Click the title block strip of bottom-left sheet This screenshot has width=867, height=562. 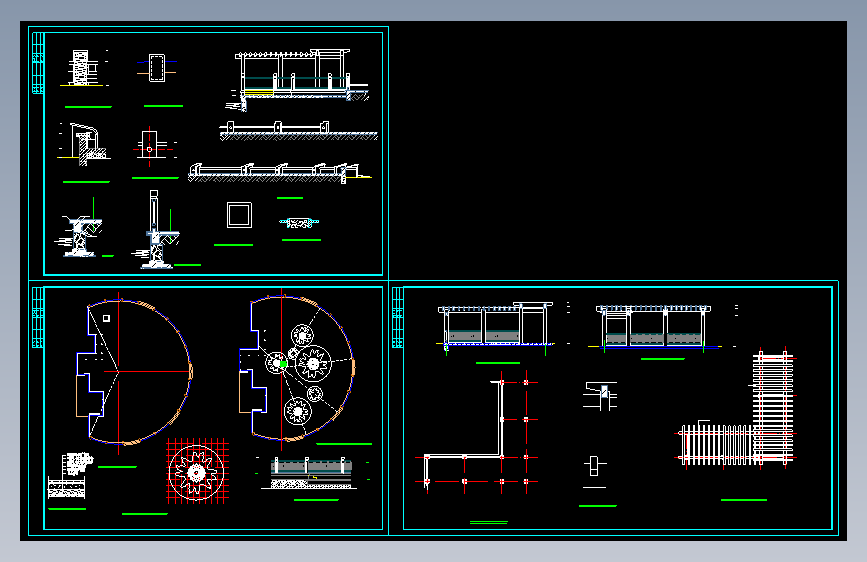point(38,318)
